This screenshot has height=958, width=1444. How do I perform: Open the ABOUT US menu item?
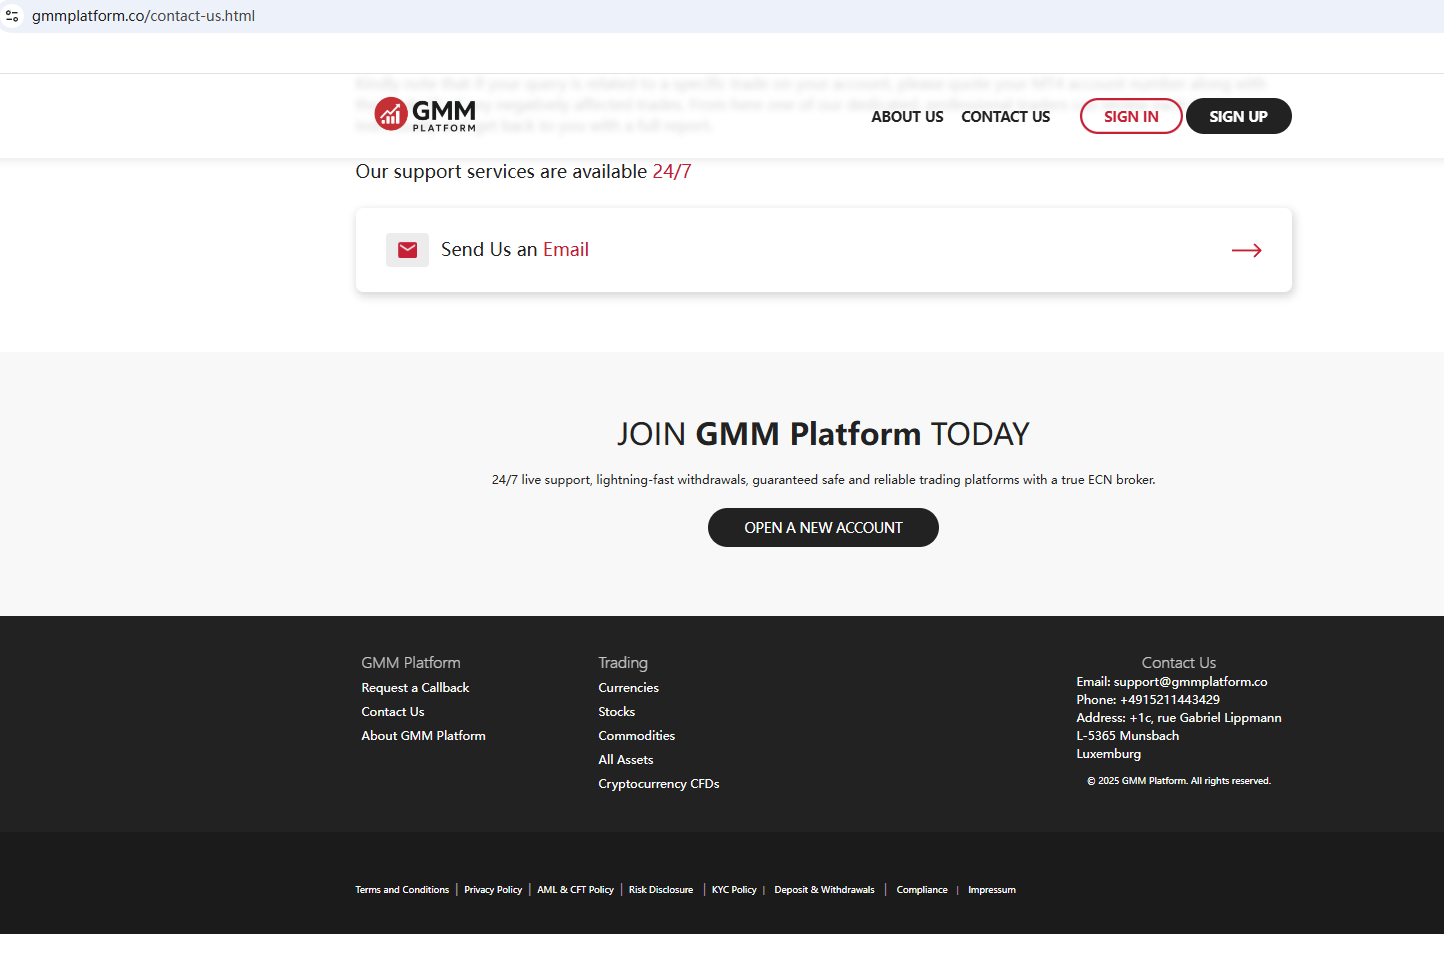pos(907,117)
